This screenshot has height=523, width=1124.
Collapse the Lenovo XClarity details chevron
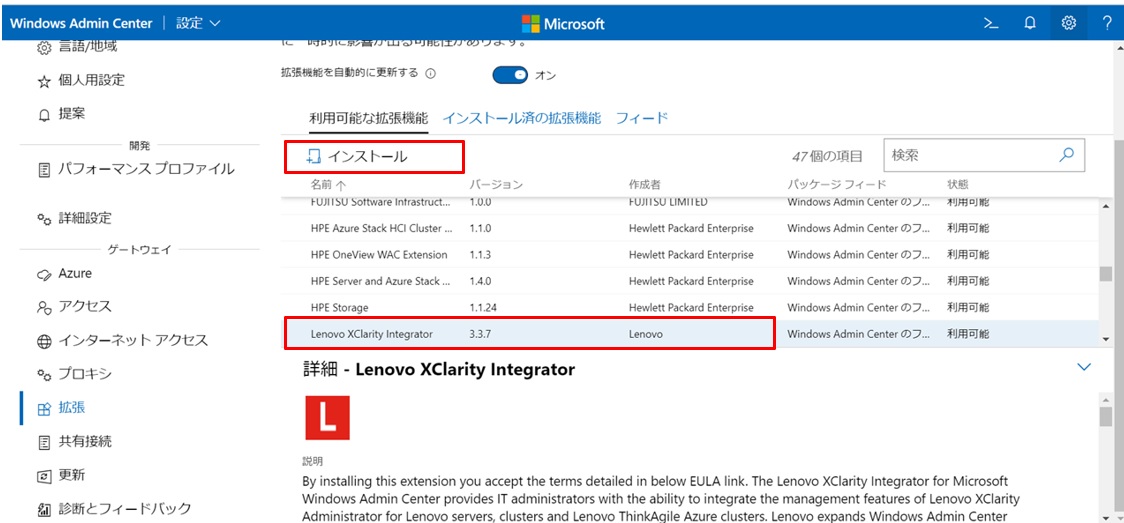(x=1084, y=368)
